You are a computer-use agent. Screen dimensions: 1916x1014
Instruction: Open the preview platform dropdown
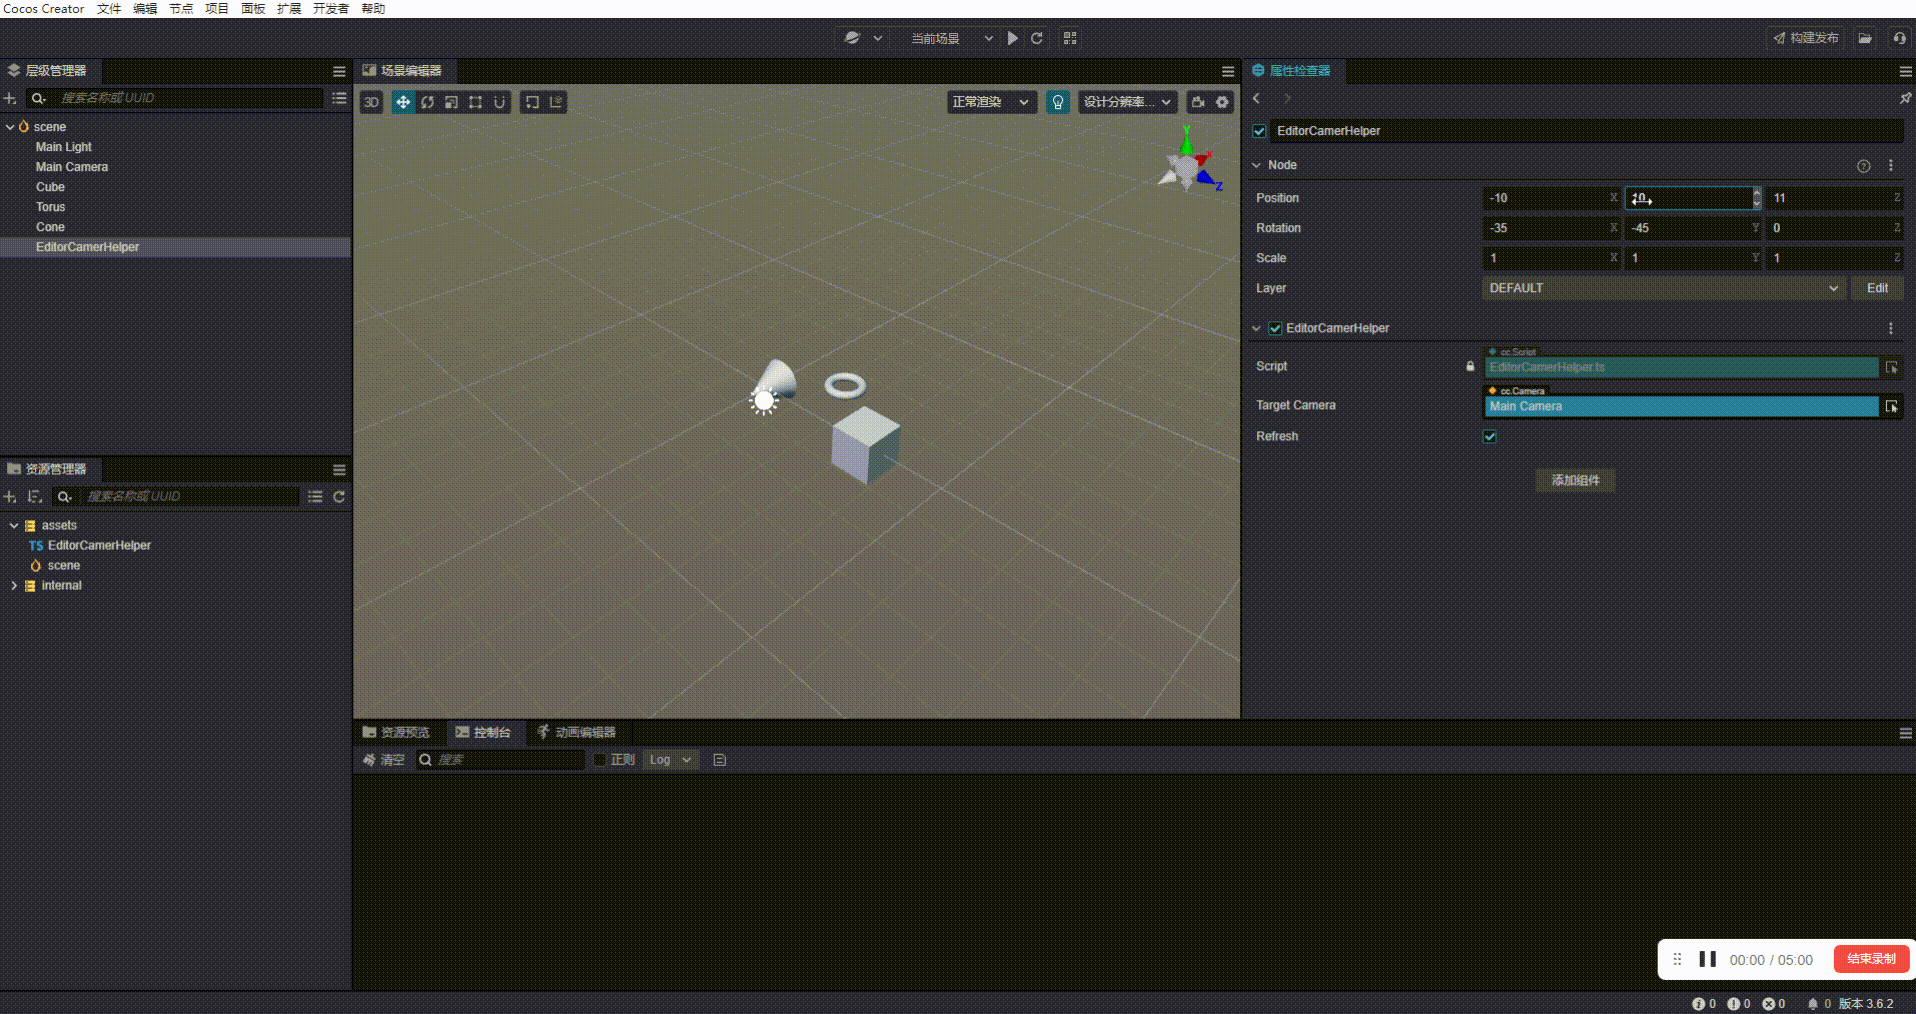(x=864, y=38)
